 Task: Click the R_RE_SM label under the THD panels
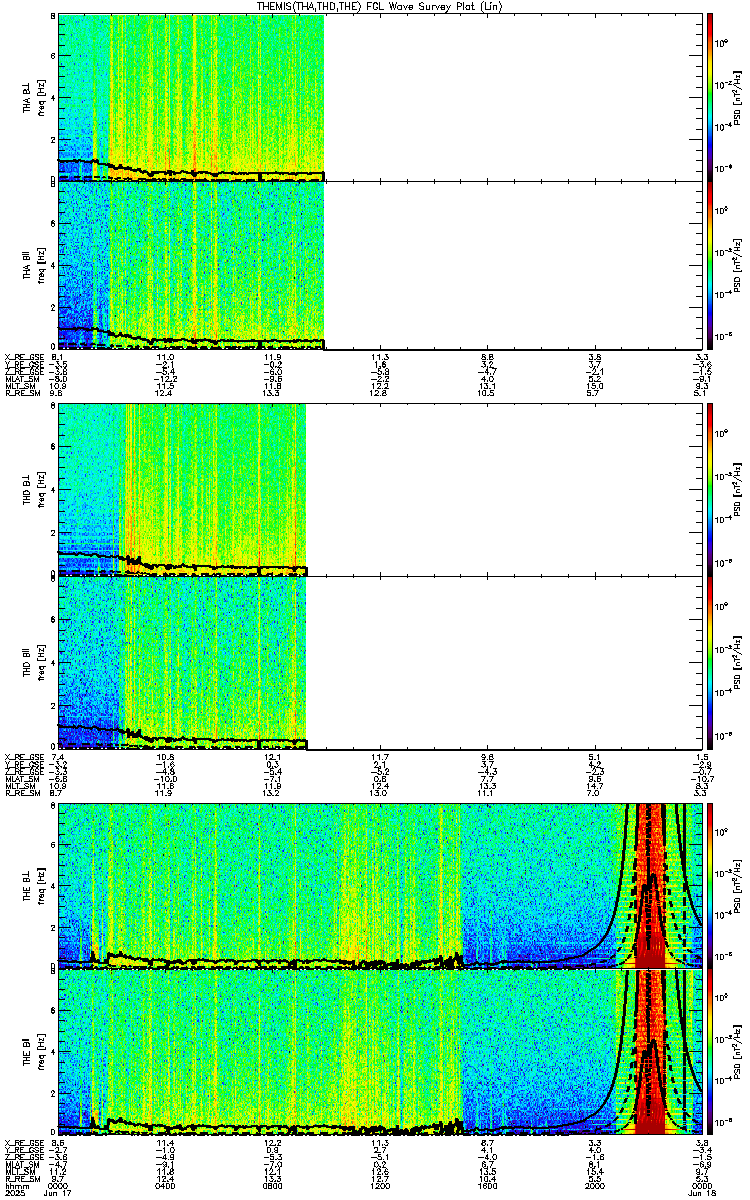[x=21, y=792]
